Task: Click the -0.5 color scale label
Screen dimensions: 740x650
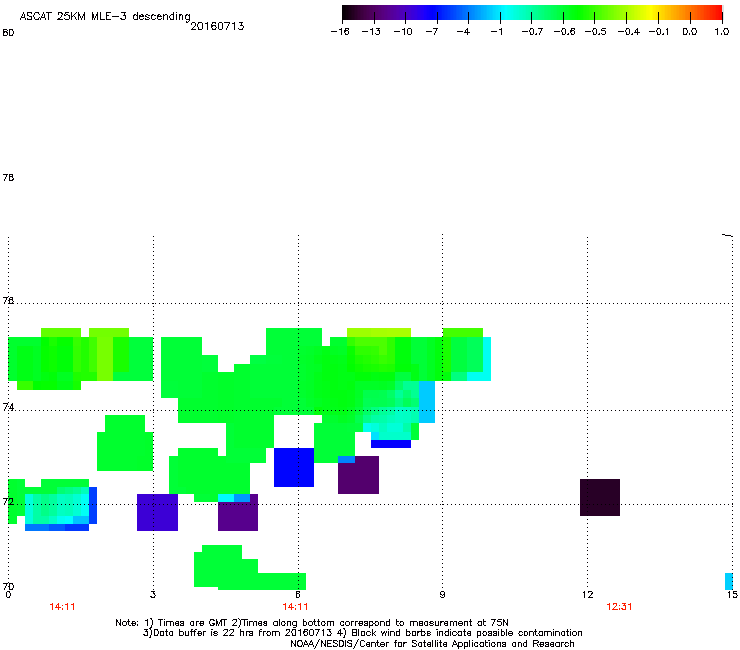Action: (596, 32)
